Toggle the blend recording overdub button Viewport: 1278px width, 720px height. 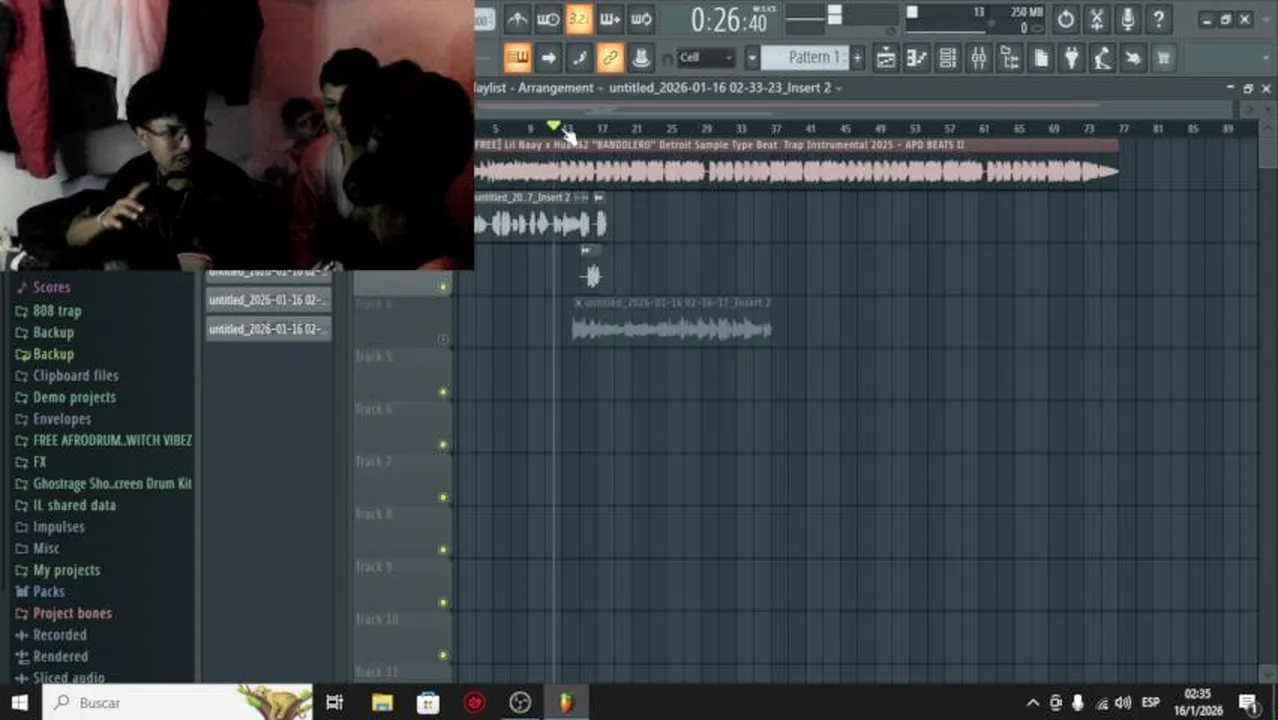point(610,19)
